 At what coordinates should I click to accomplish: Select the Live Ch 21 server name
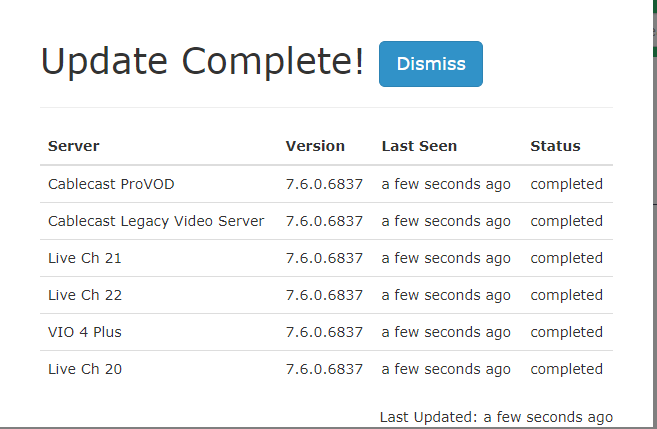point(85,258)
